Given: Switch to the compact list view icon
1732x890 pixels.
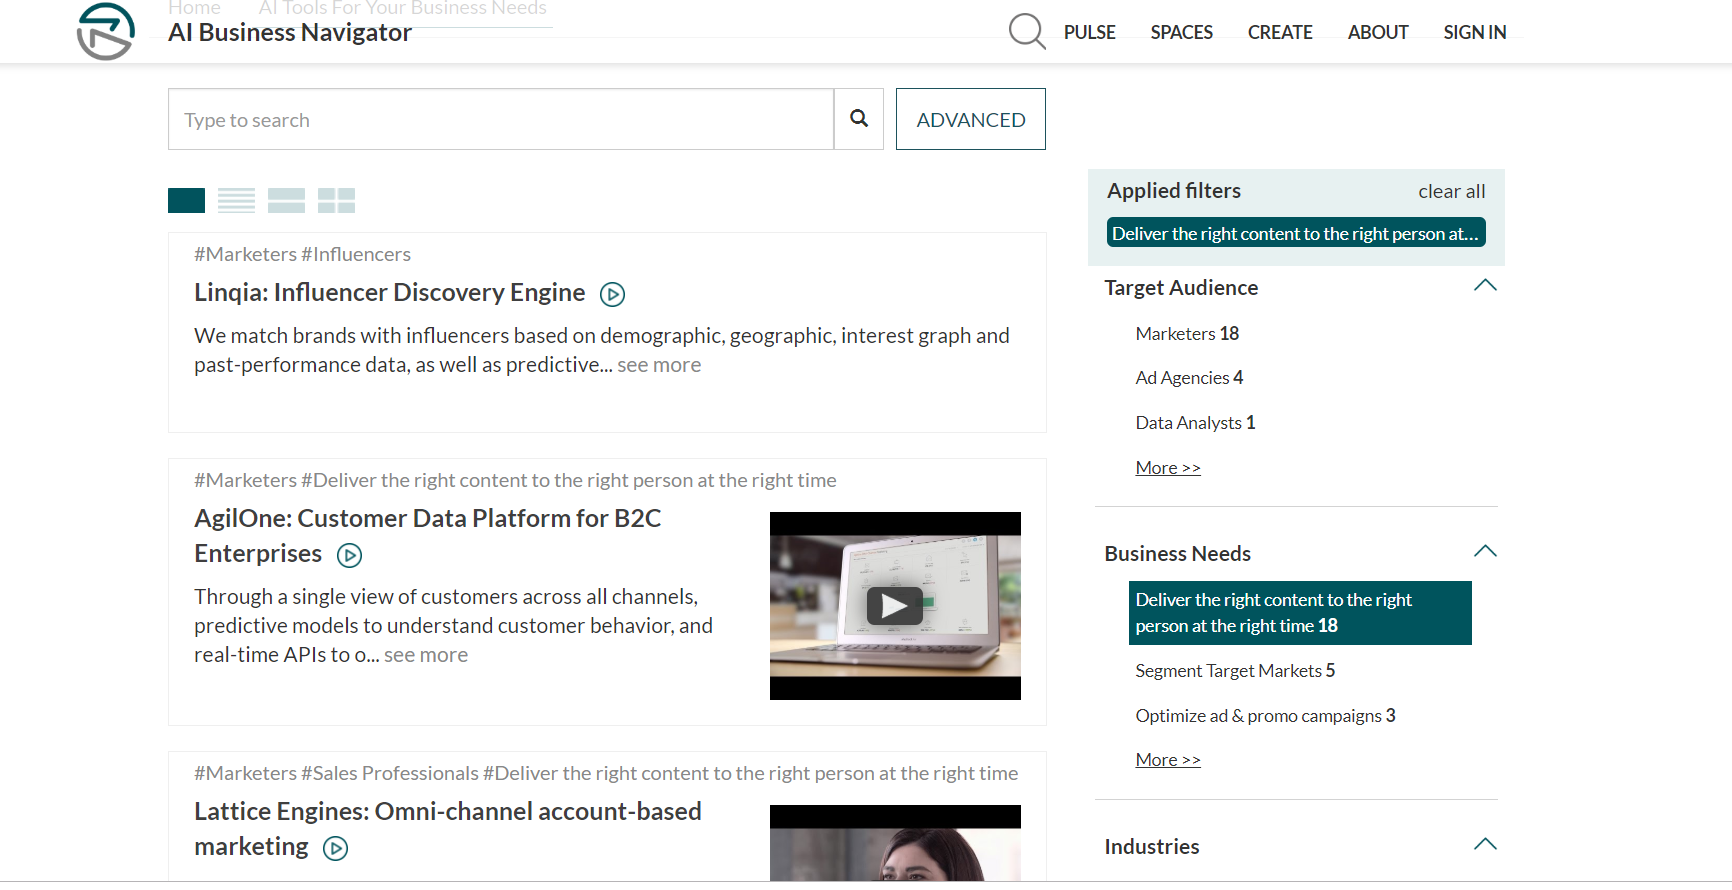Looking at the screenshot, I should 236,200.
